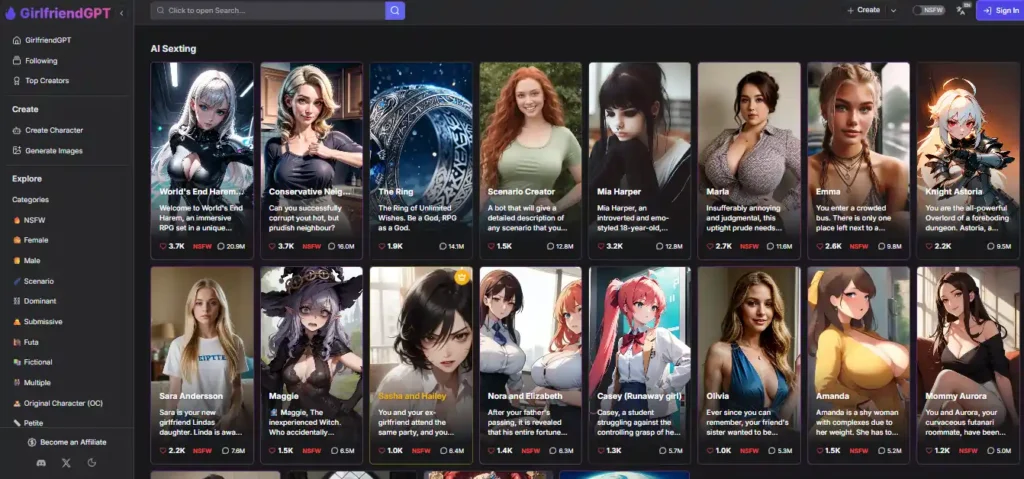Choose the Scenario category

coord(39,281)
